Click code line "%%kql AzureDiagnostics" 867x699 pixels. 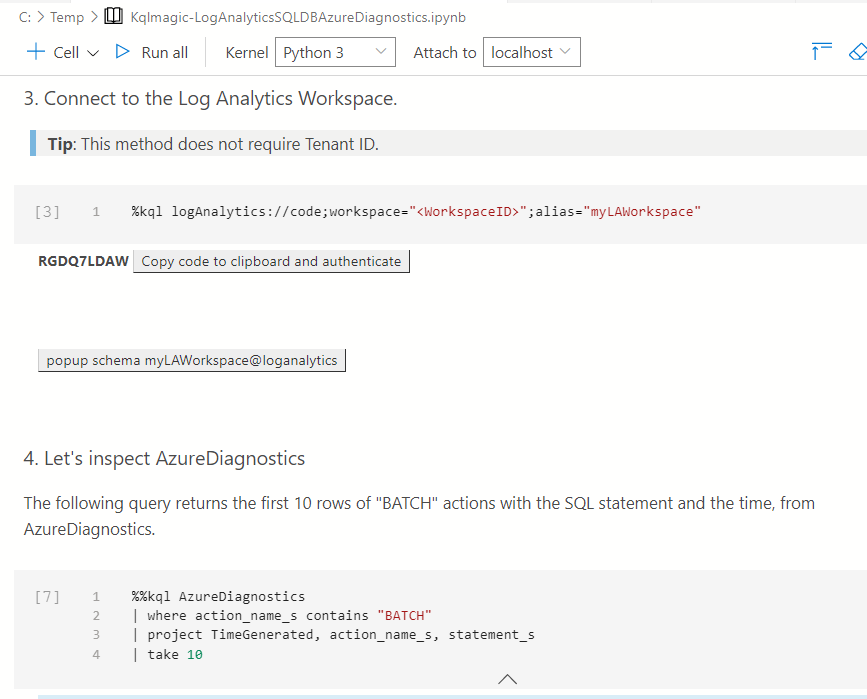(218, 597)
